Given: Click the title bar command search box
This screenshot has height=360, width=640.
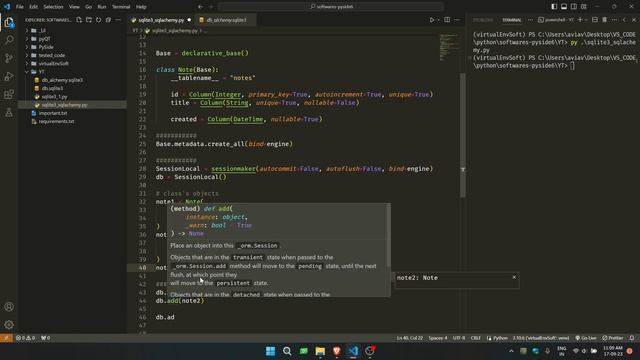Looking at the screenshot, I should point(331,7).
